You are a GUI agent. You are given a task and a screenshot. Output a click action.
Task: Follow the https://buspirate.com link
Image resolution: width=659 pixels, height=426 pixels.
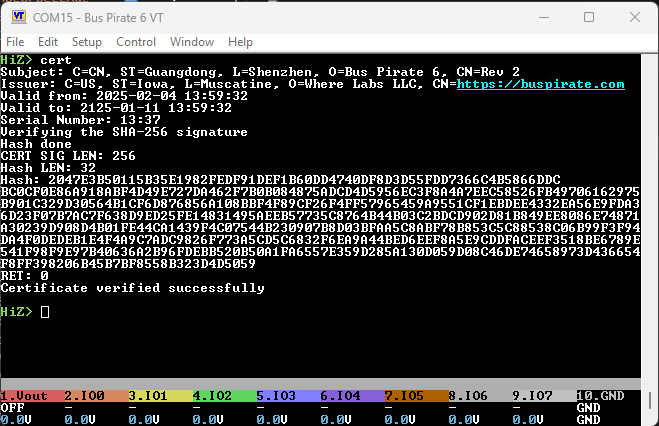pos(540,84)
